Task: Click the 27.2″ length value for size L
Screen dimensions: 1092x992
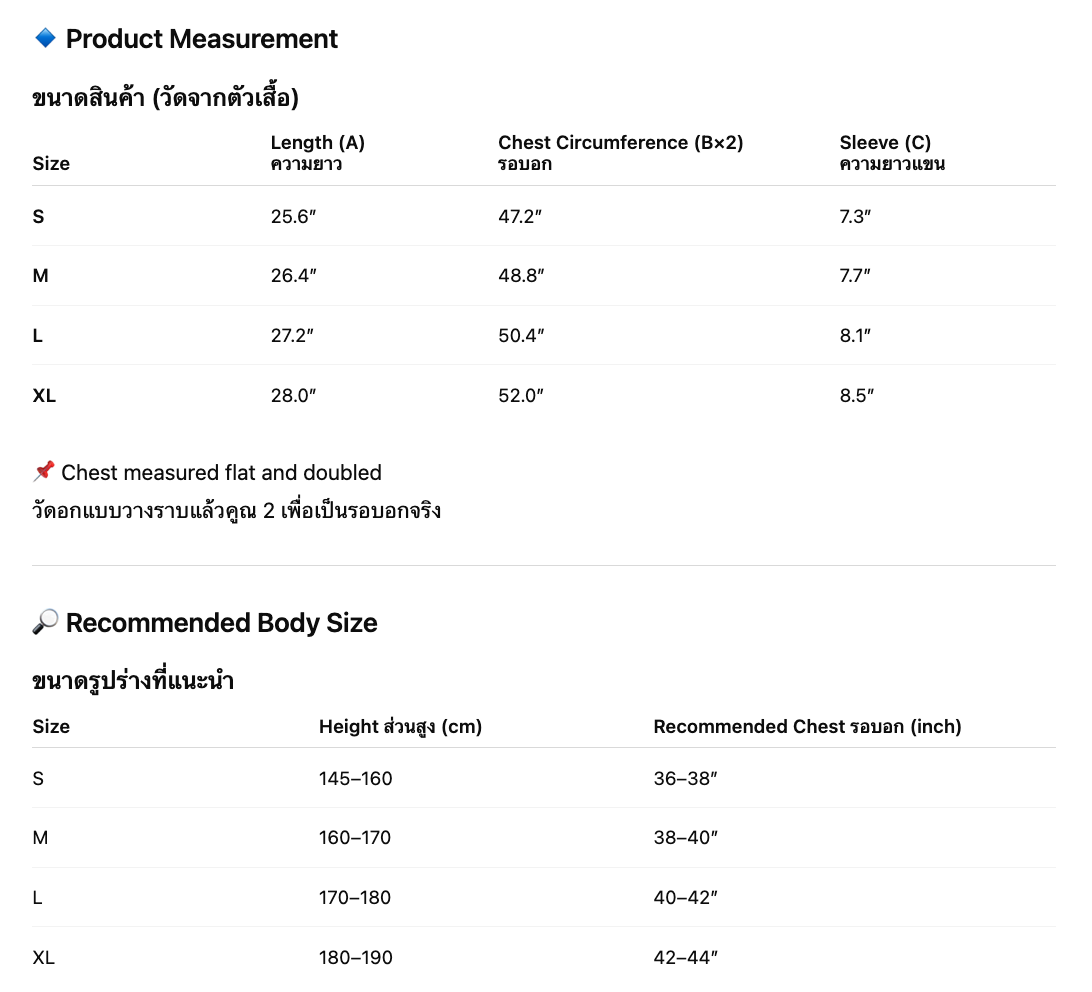Action: (x=292, y=336)
